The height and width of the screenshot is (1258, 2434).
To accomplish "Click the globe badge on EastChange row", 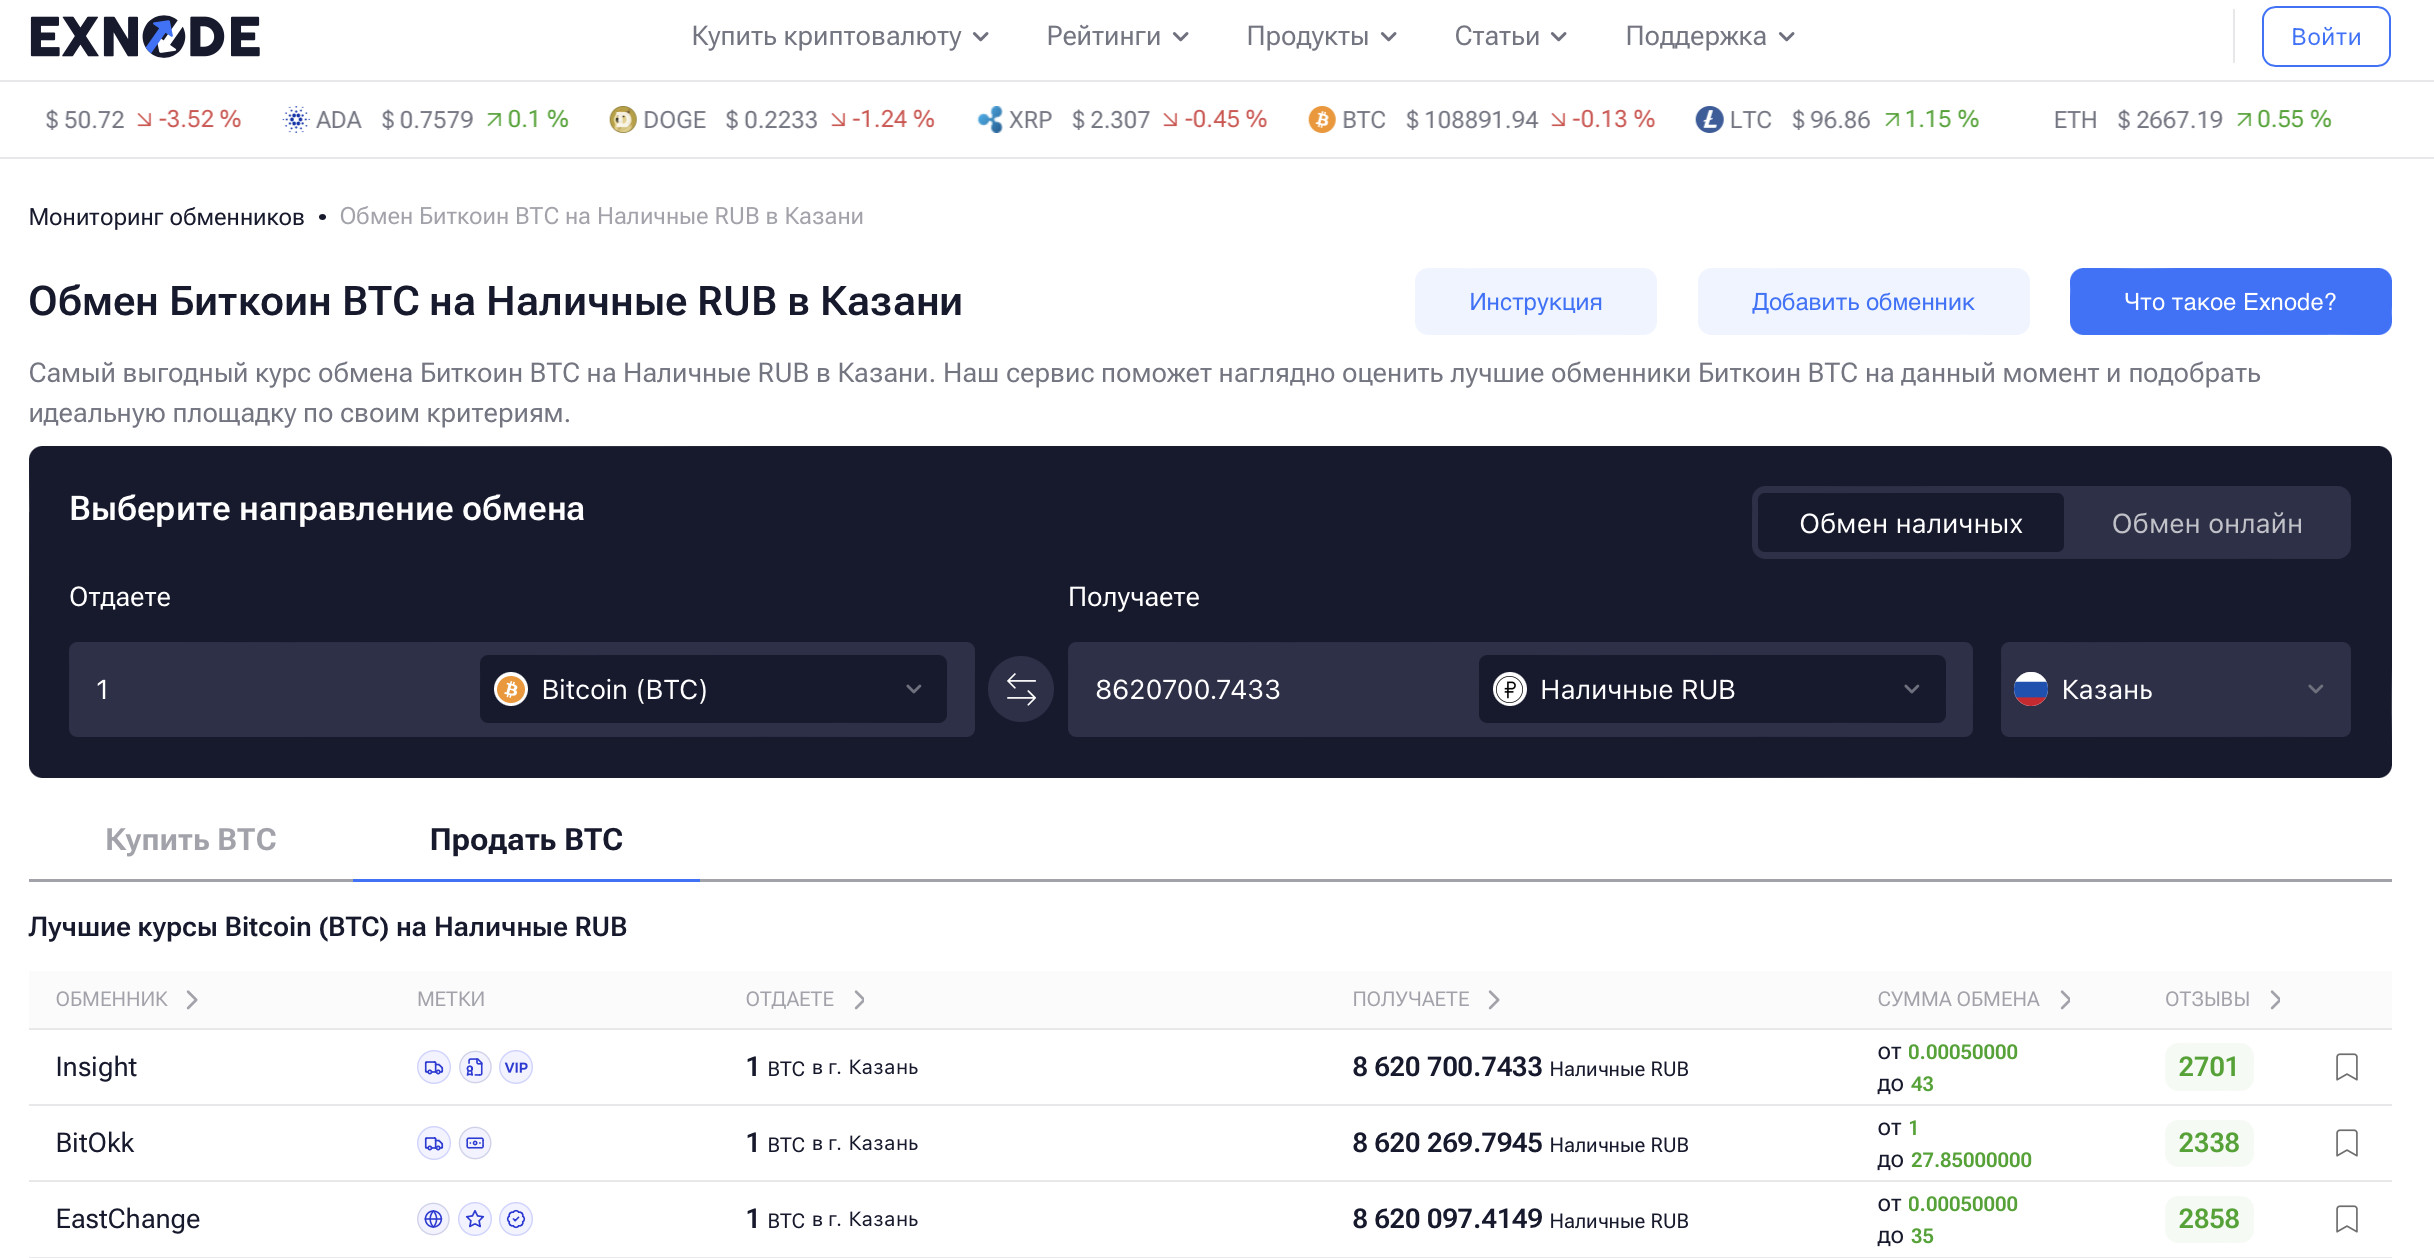I will point(433,1219).
